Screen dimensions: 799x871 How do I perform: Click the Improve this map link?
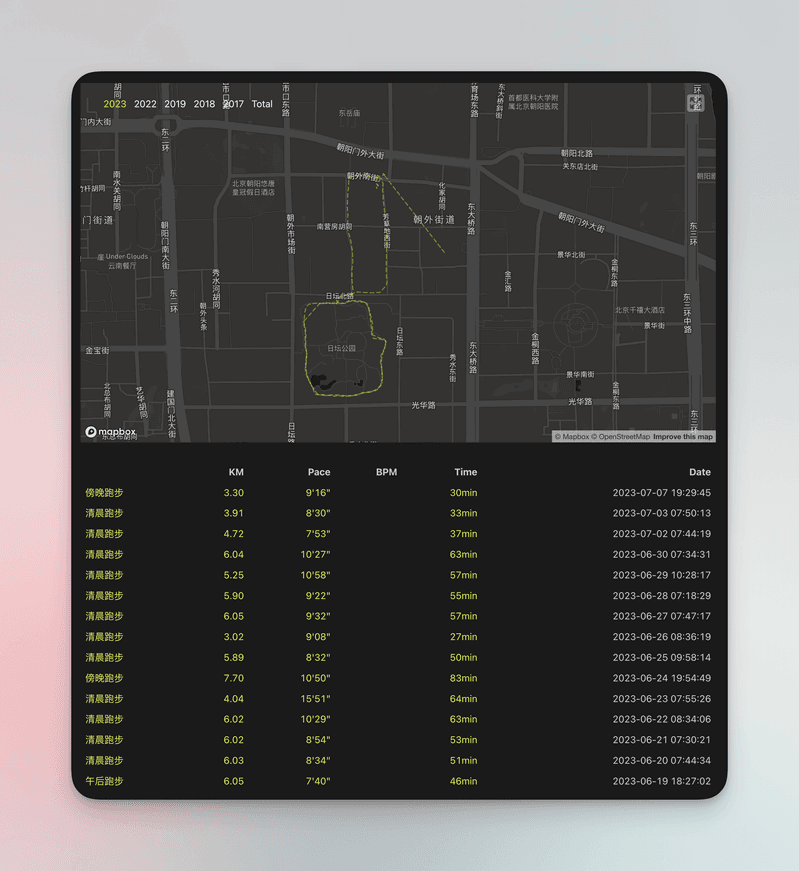pyautogui.click(x=683, y=437)
